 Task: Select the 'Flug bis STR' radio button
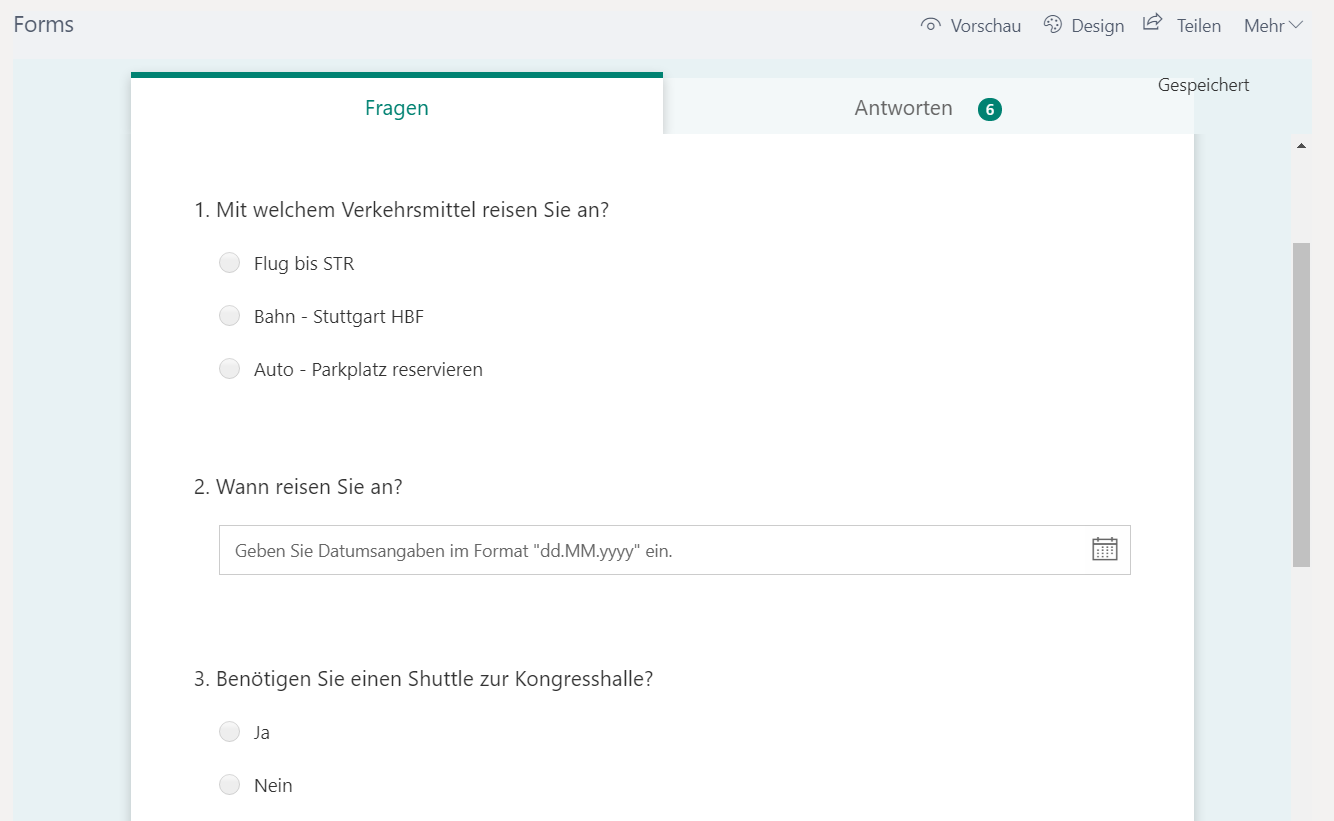pyautogui.click(x=230, y=263)
